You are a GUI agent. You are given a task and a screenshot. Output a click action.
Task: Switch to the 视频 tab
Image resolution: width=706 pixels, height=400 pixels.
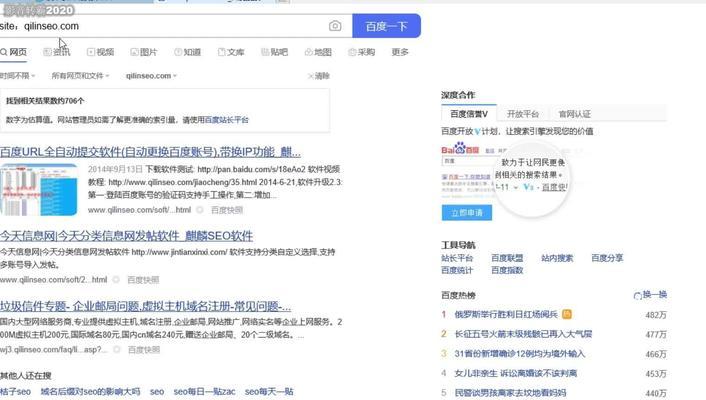(x=100, y=52)
